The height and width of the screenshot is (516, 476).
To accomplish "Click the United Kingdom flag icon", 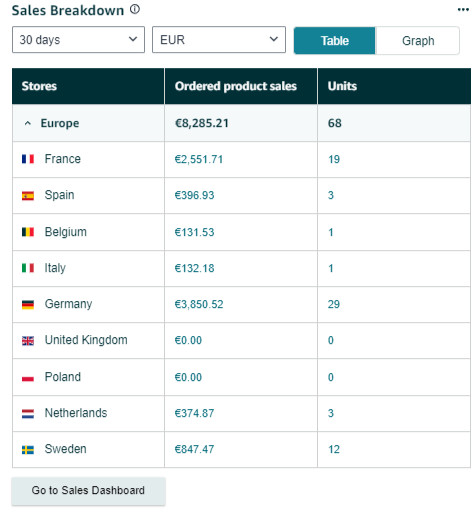I will pos(28,341).
